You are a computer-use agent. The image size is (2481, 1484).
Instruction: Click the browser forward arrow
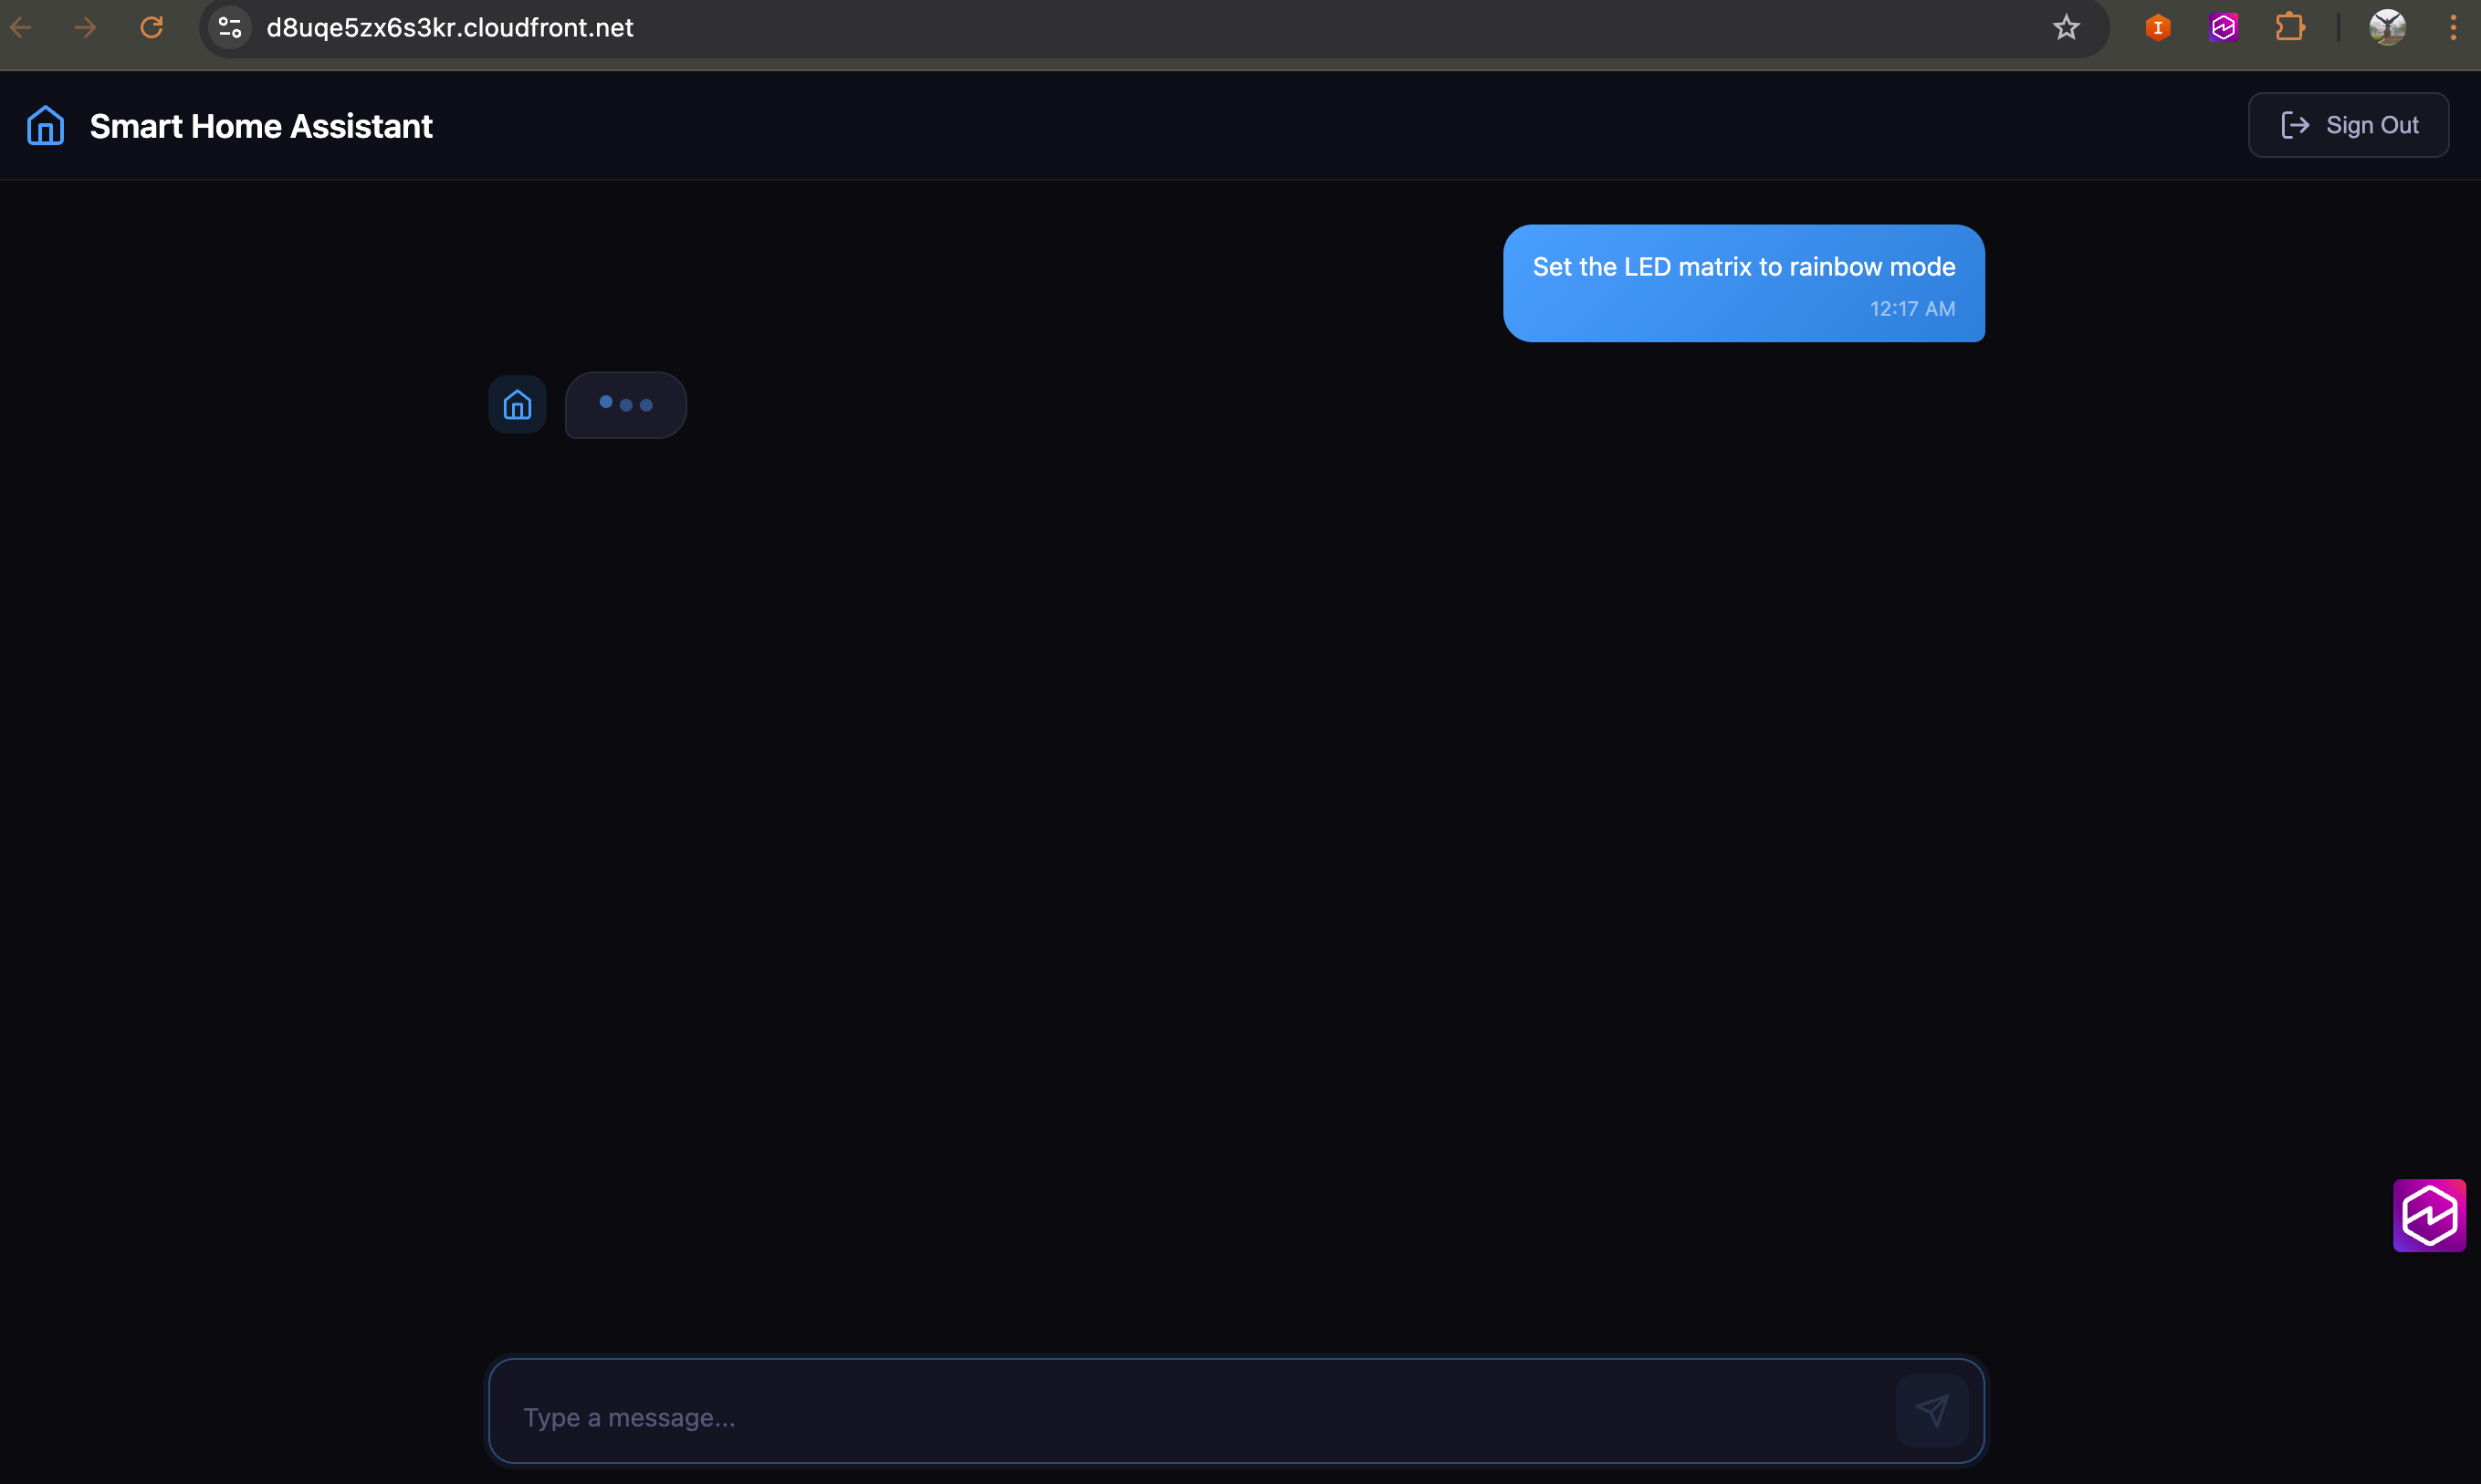click(x=86, y=28)
